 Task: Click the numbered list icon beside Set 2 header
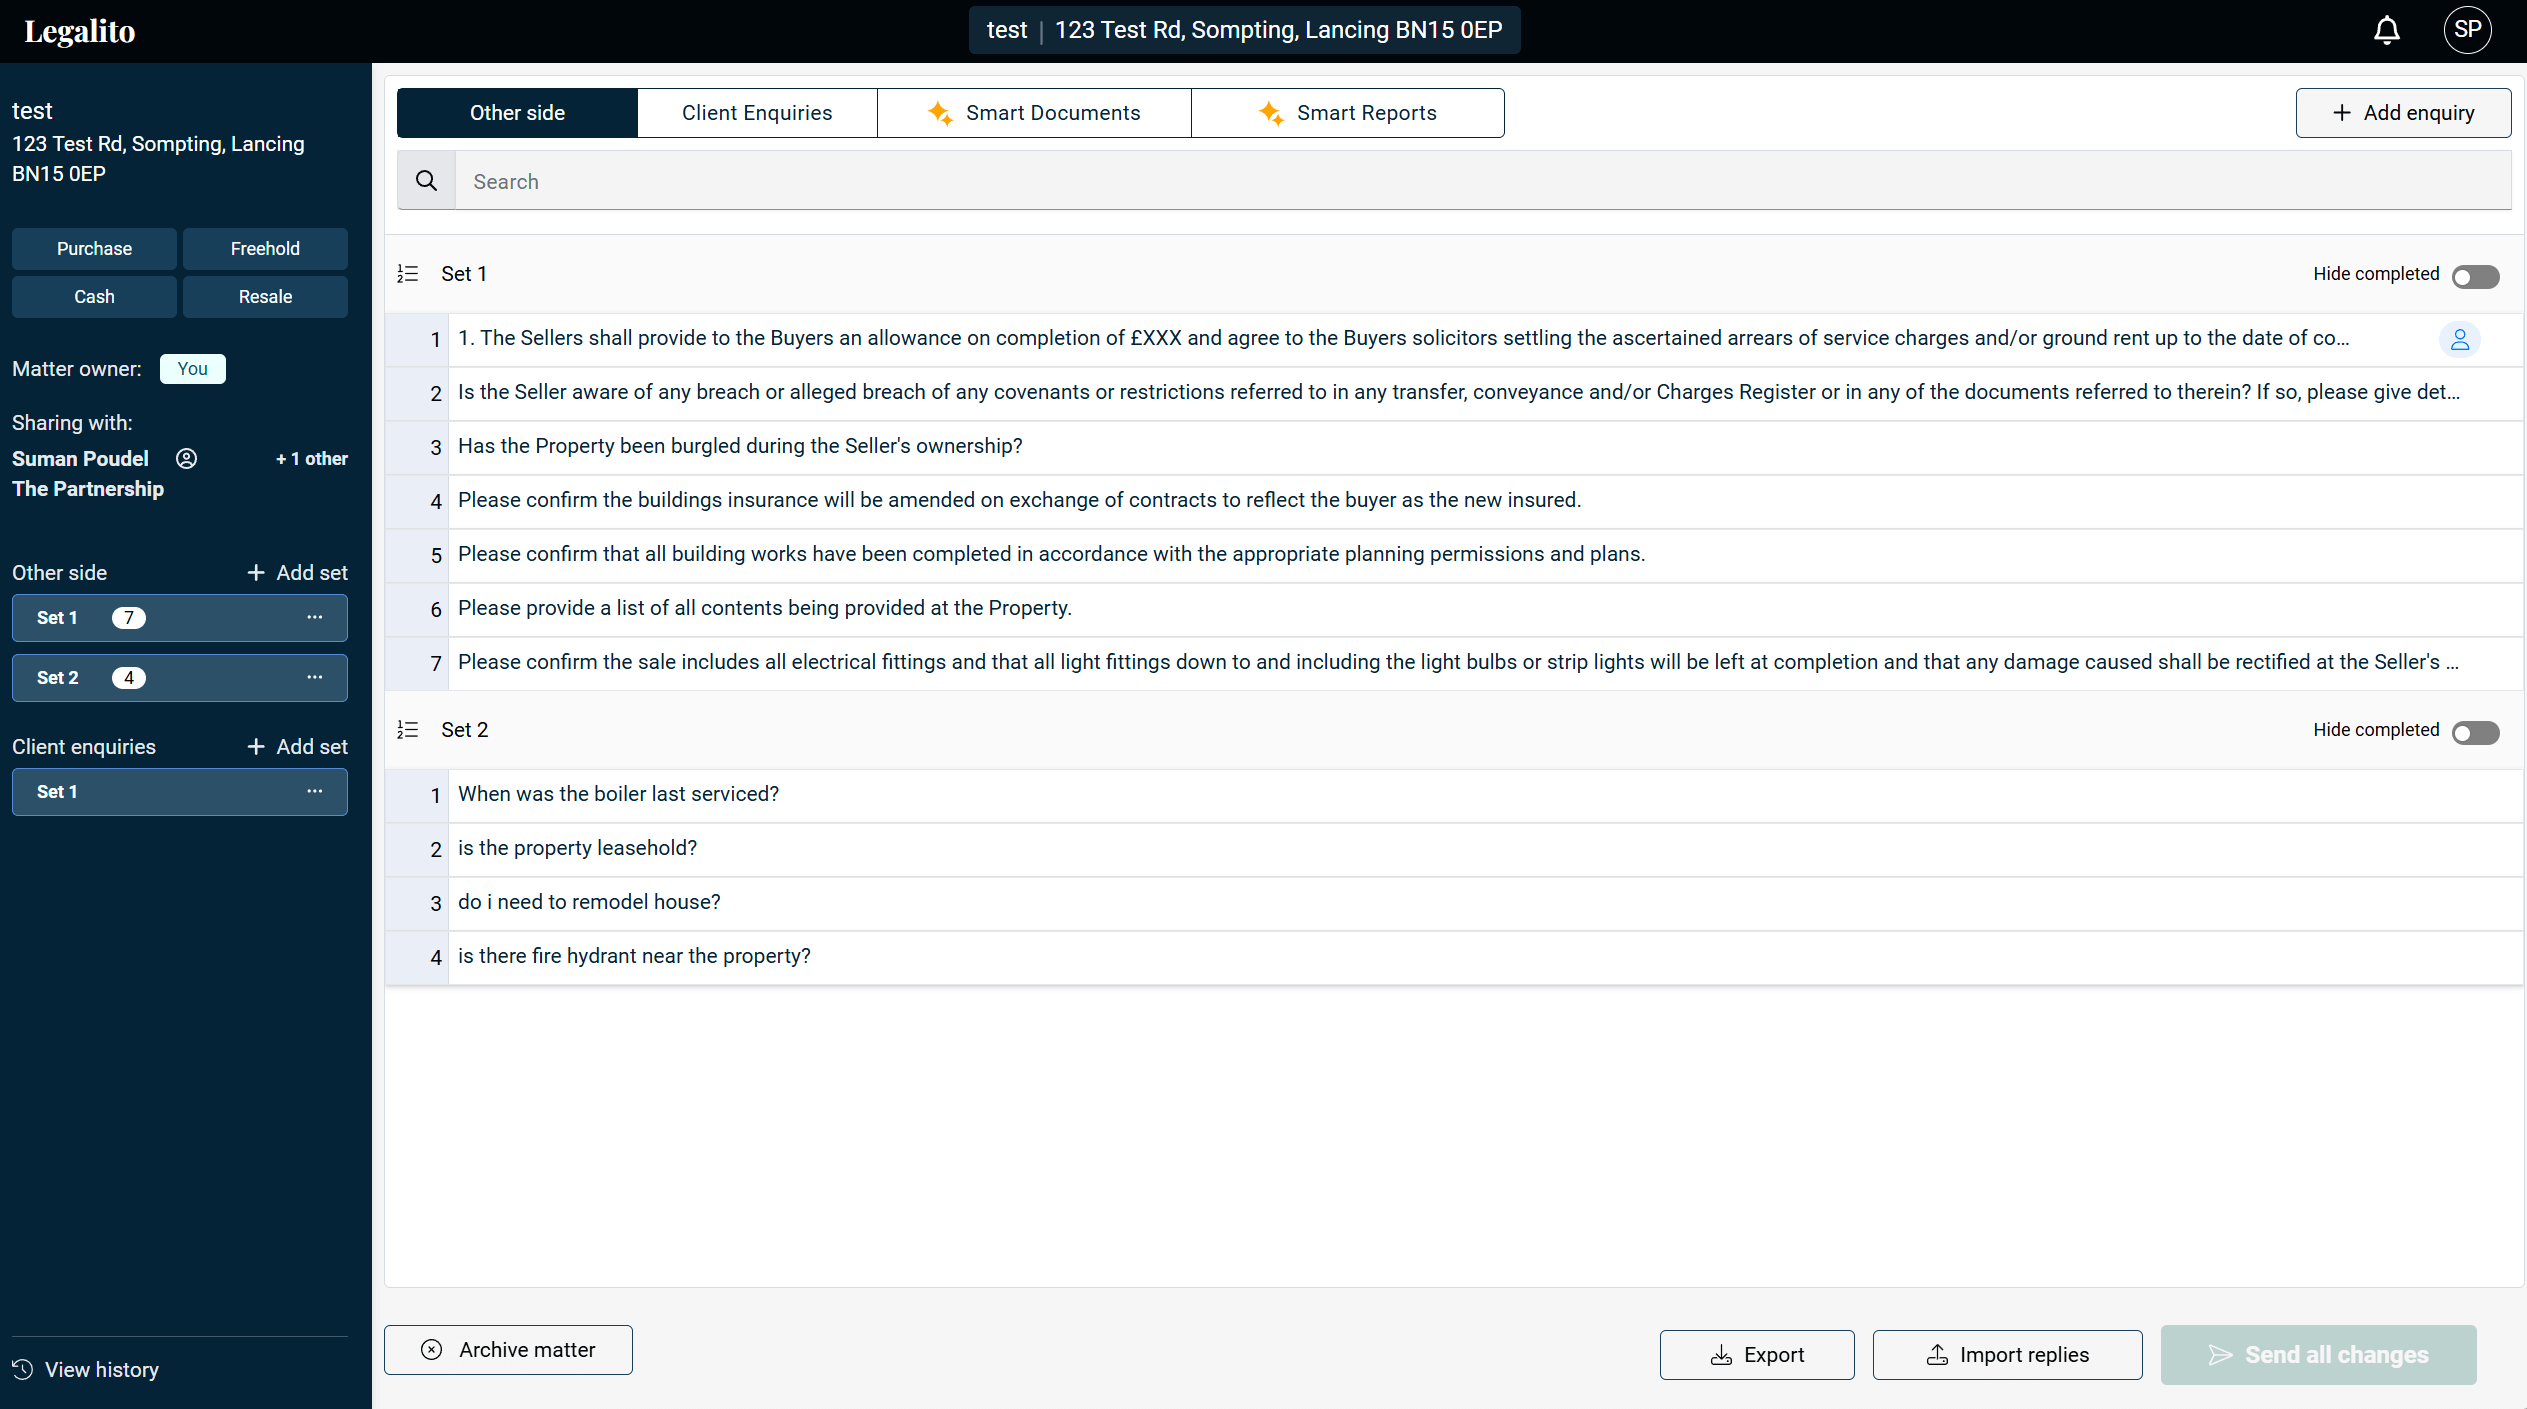(408, 730)
